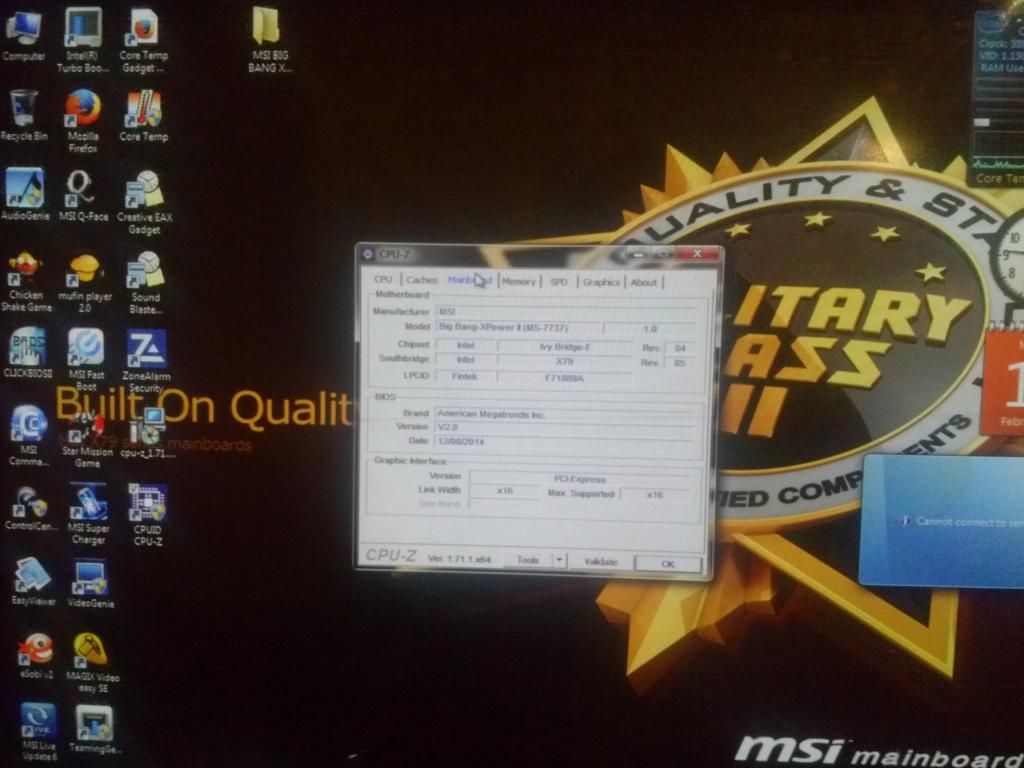Open the MSI BIG BANG X folder
1024x768 pixels.
[x=270, y=40]
